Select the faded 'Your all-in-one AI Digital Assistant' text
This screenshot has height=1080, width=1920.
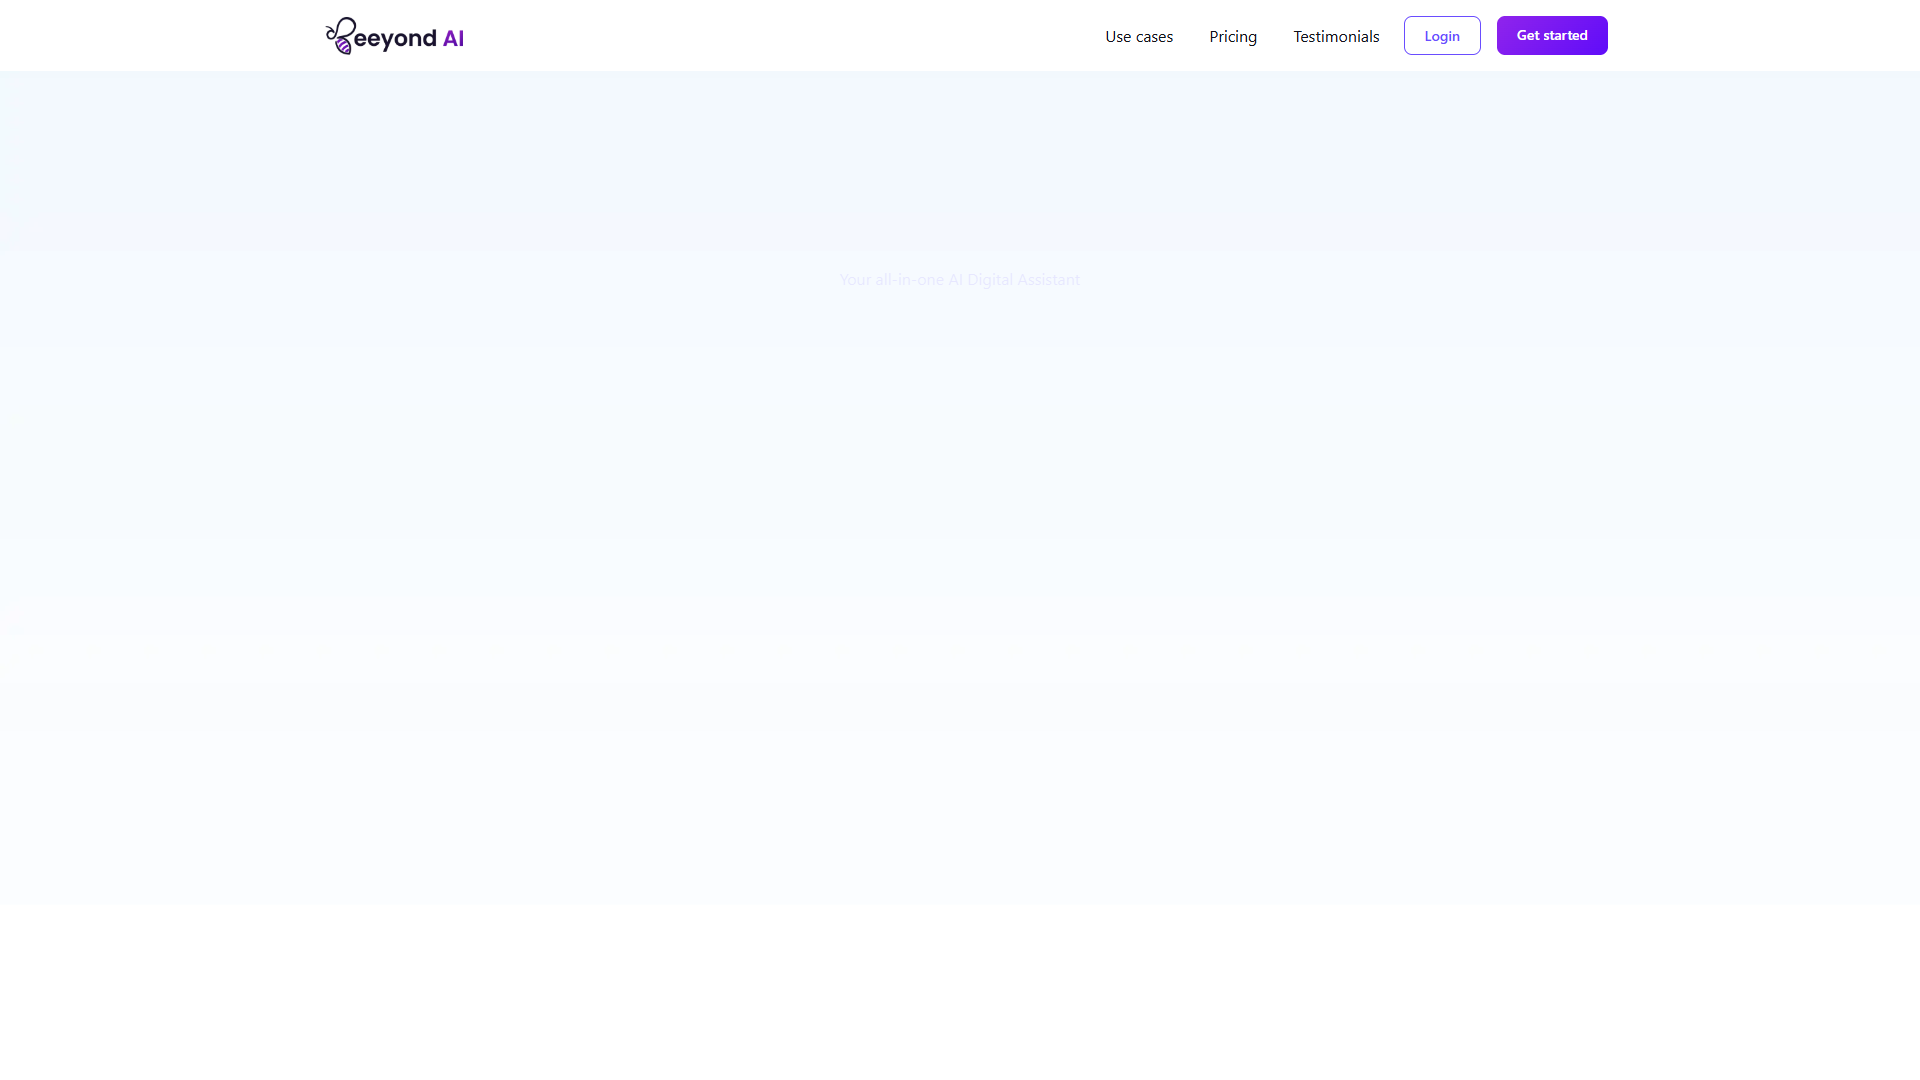pyautogui.click(x=960, y=280)
